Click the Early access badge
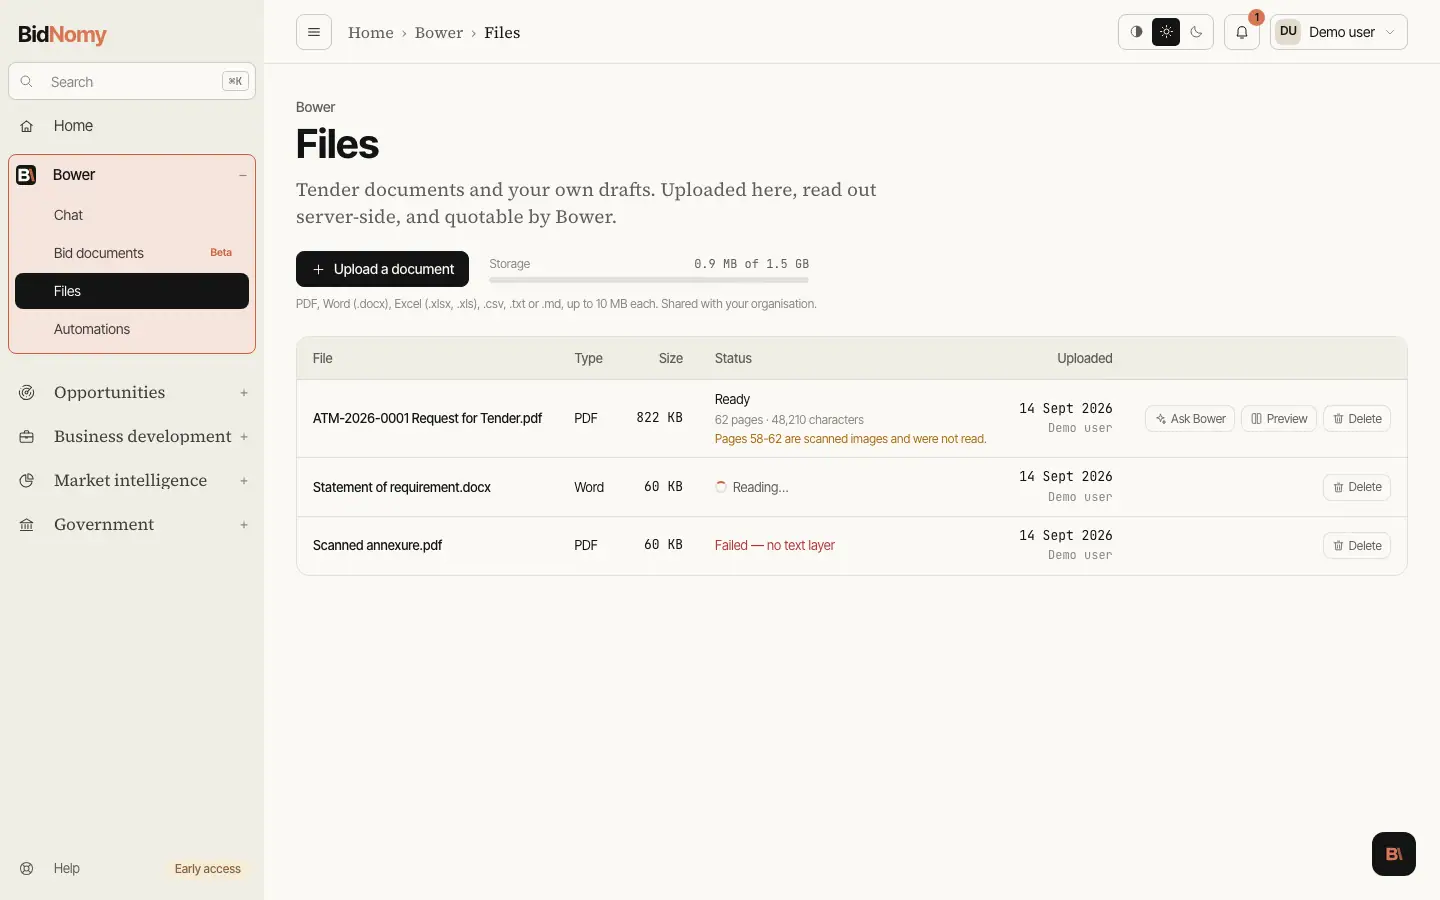This screenshot has height=900, width=1440. coord(208,869)
